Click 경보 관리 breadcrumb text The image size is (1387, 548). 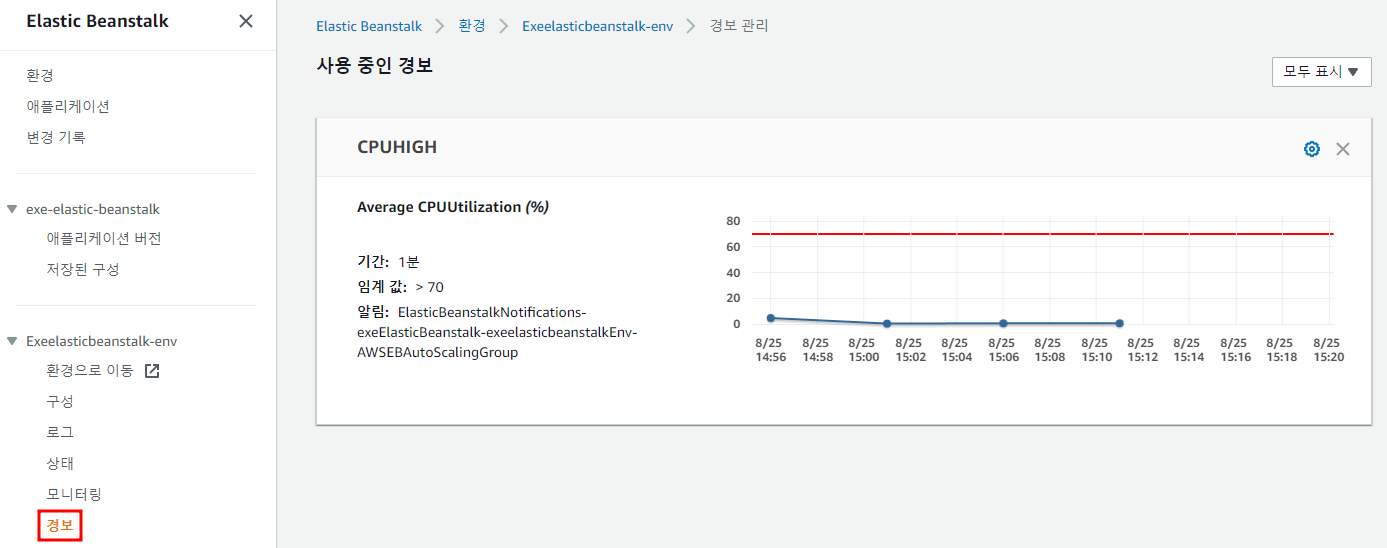point(739,26)
